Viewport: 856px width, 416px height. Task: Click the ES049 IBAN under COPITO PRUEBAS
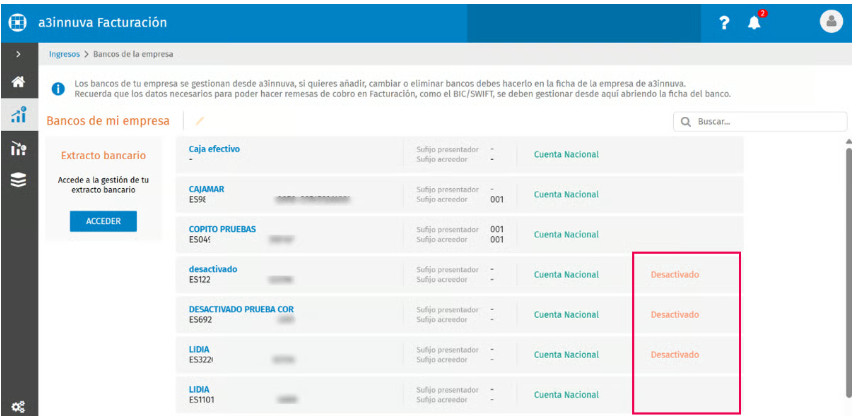tap(200, 239)
